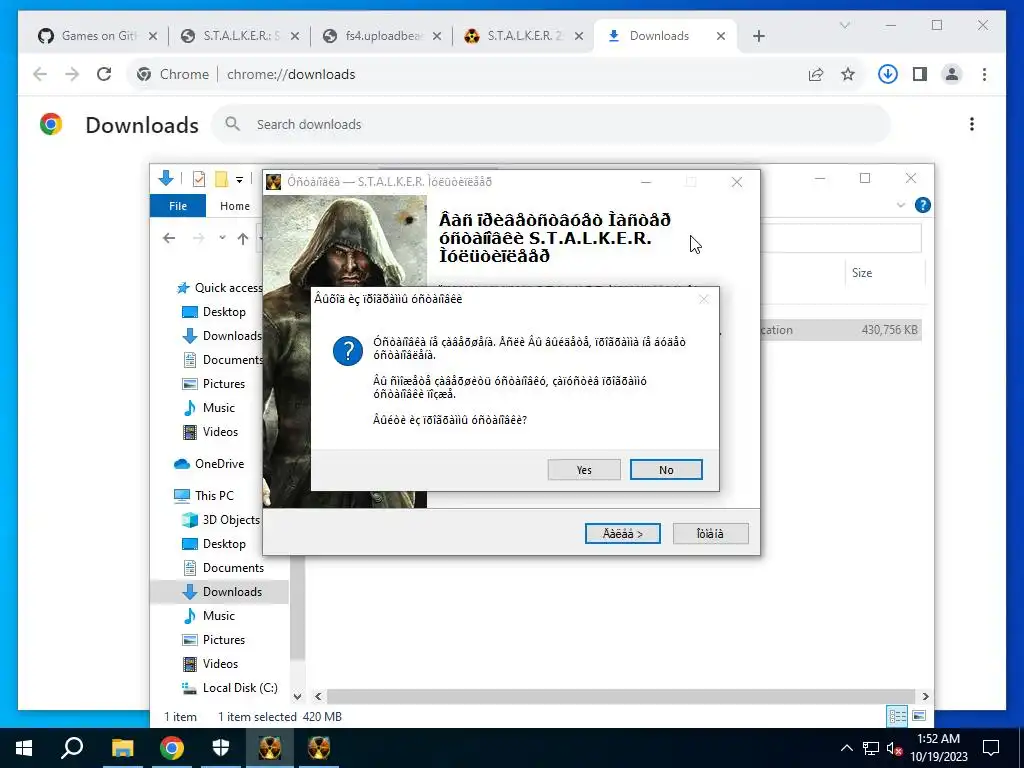The image size is (1024, 768).
Task: Select Desktop under Quick access
Action: (214, 312)
